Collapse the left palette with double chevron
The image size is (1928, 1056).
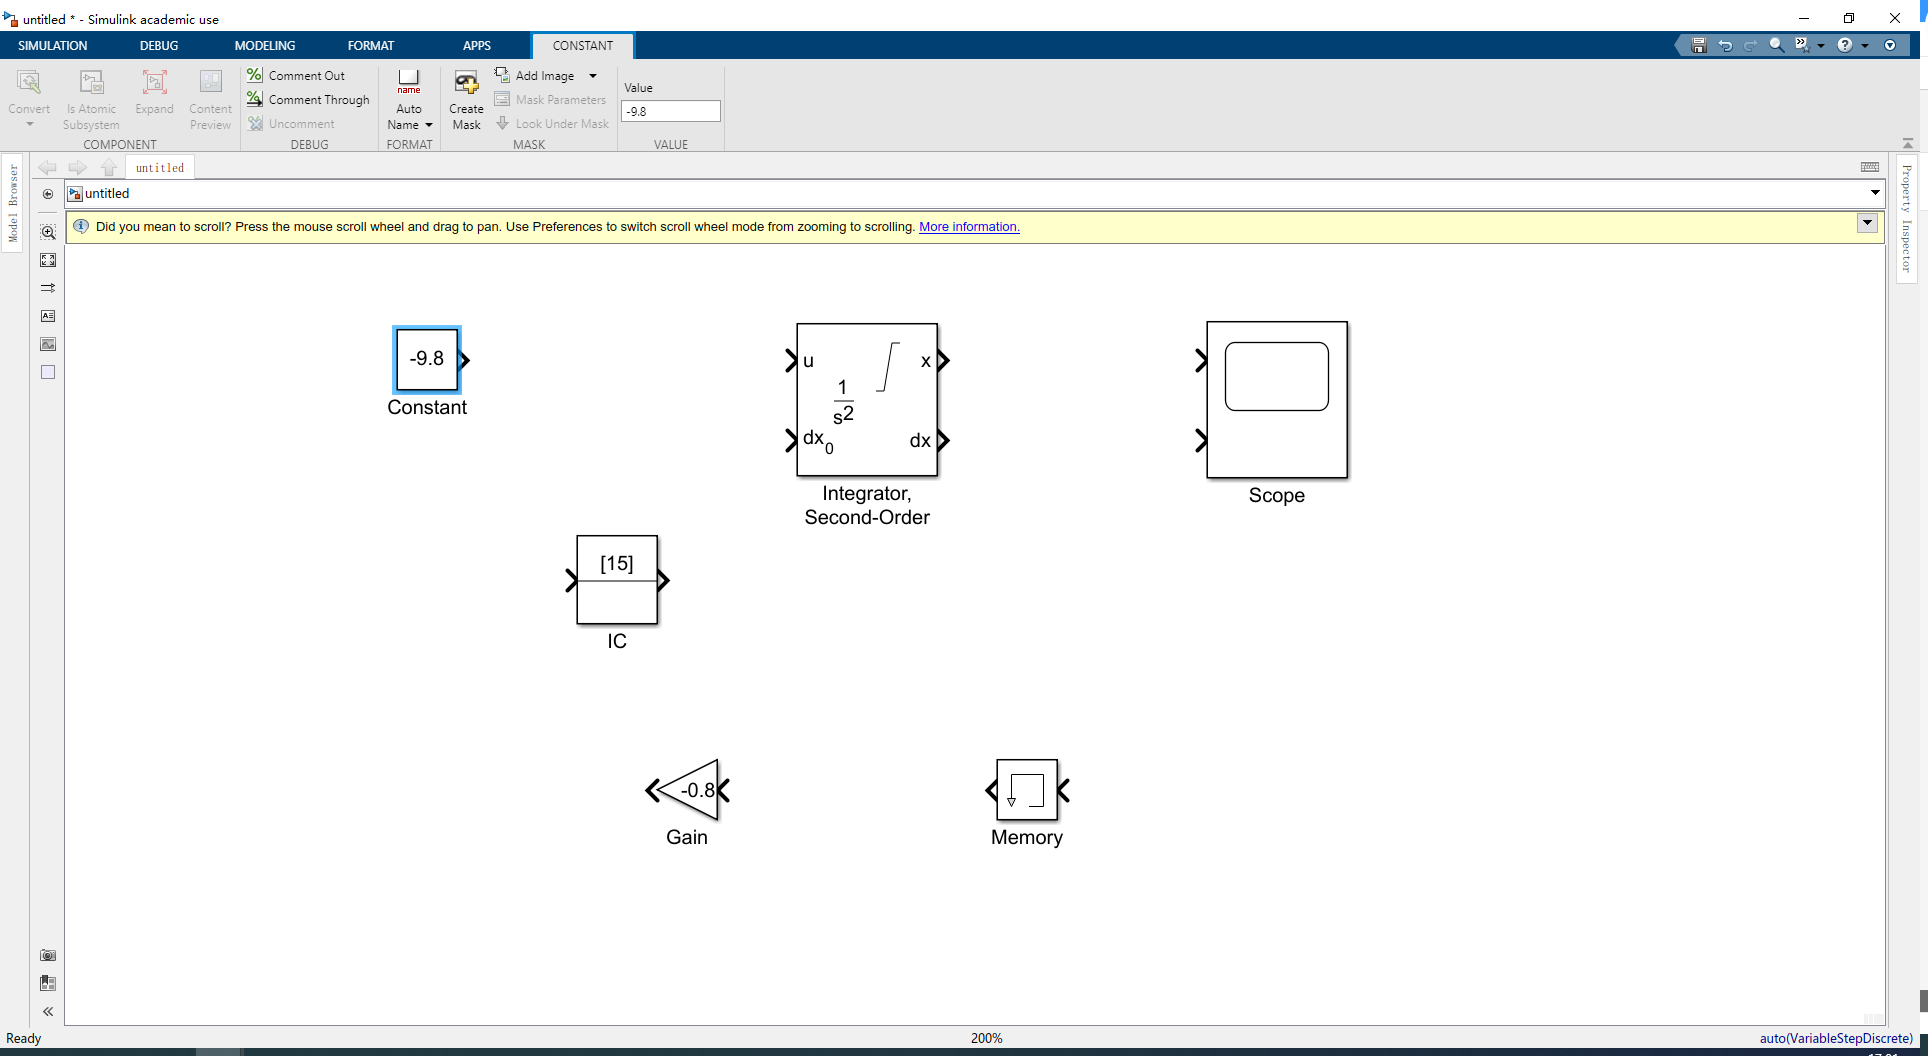coord(48,1011)
